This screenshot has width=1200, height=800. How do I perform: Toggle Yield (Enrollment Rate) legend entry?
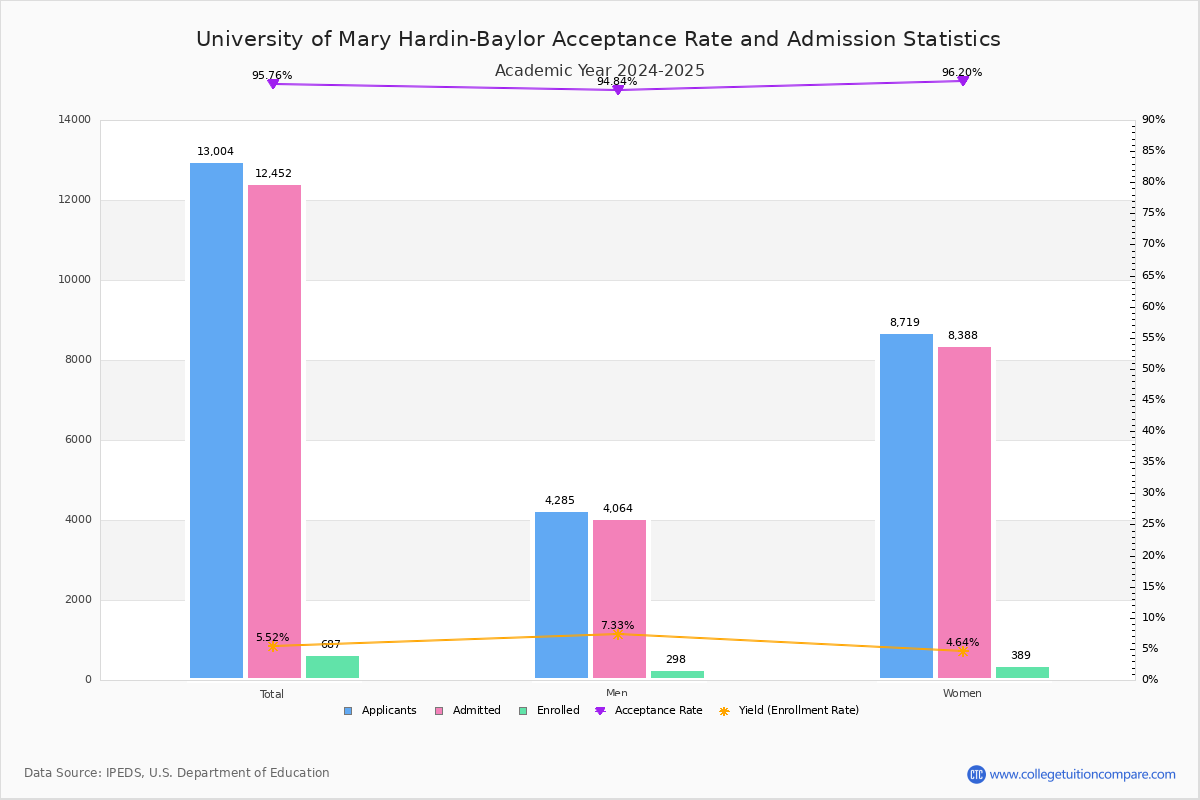coord(724,711)
